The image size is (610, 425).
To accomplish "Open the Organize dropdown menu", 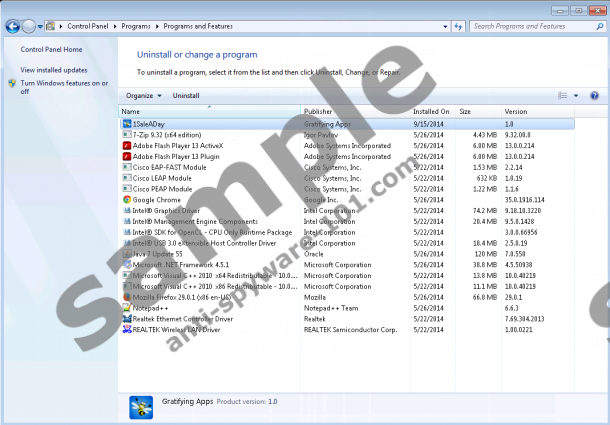I will [x=142, y=95].
